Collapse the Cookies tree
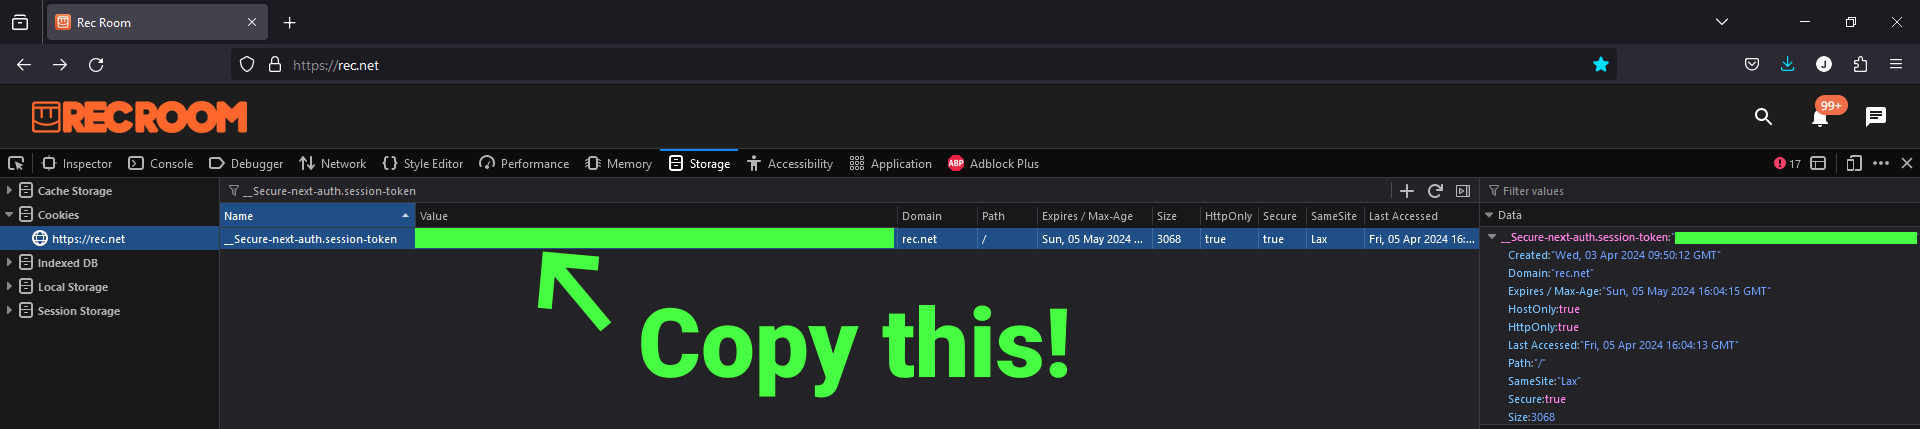This screenshot has height=429, width=1920. click(9, 214)
